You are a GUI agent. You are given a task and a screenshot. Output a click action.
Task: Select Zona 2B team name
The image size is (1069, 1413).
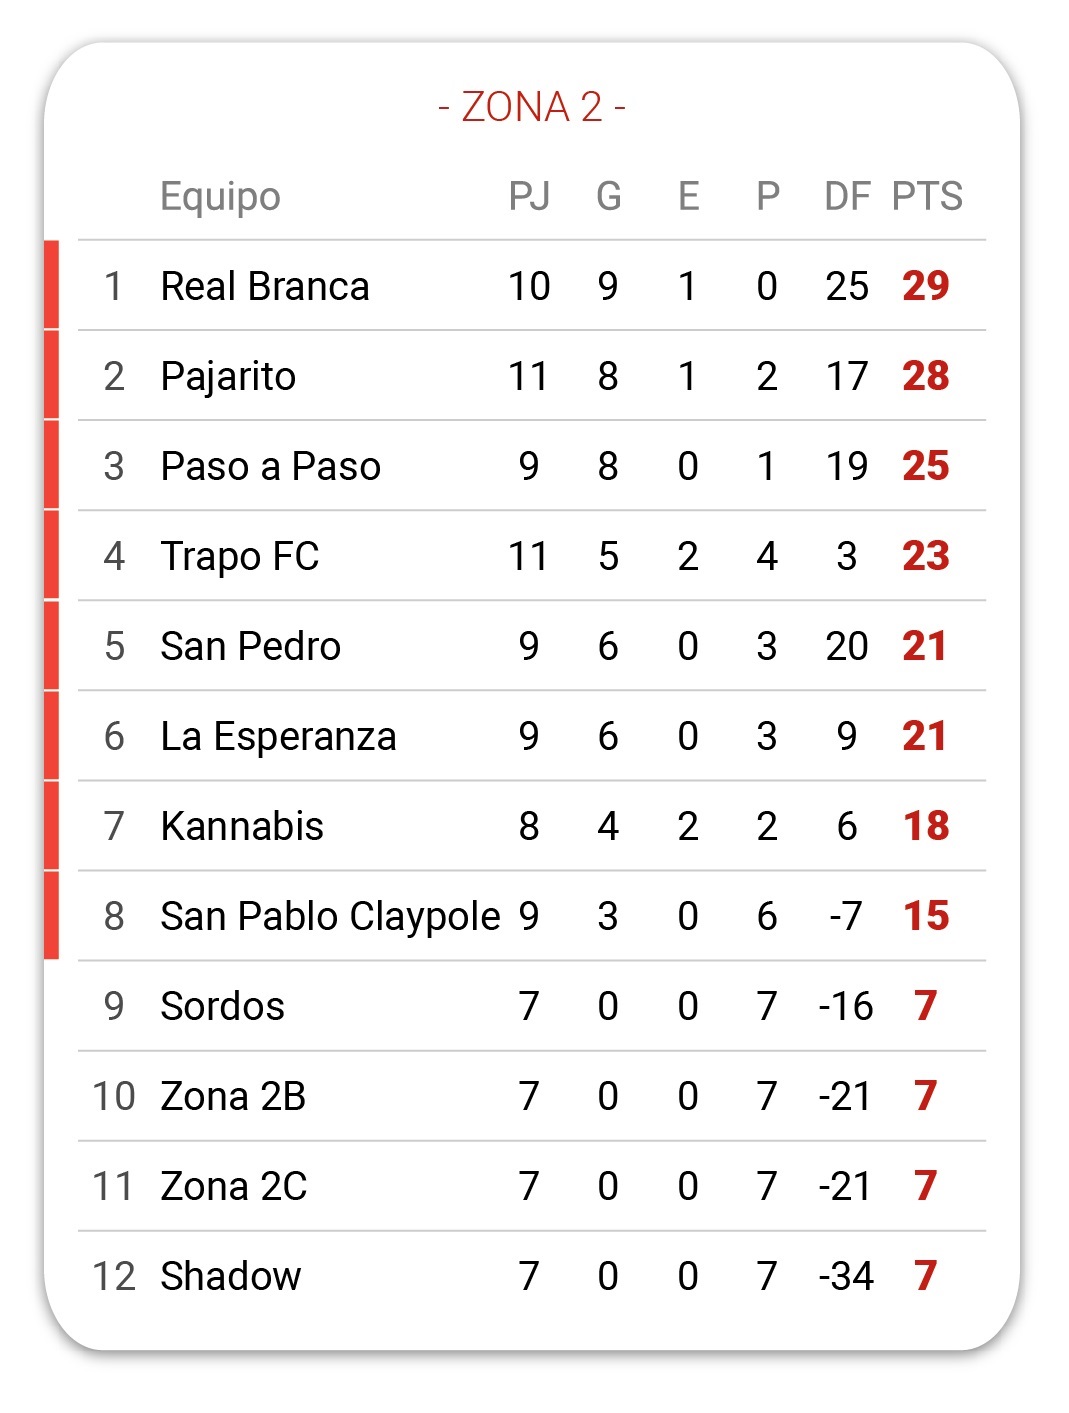click(x=233, y=1096)
